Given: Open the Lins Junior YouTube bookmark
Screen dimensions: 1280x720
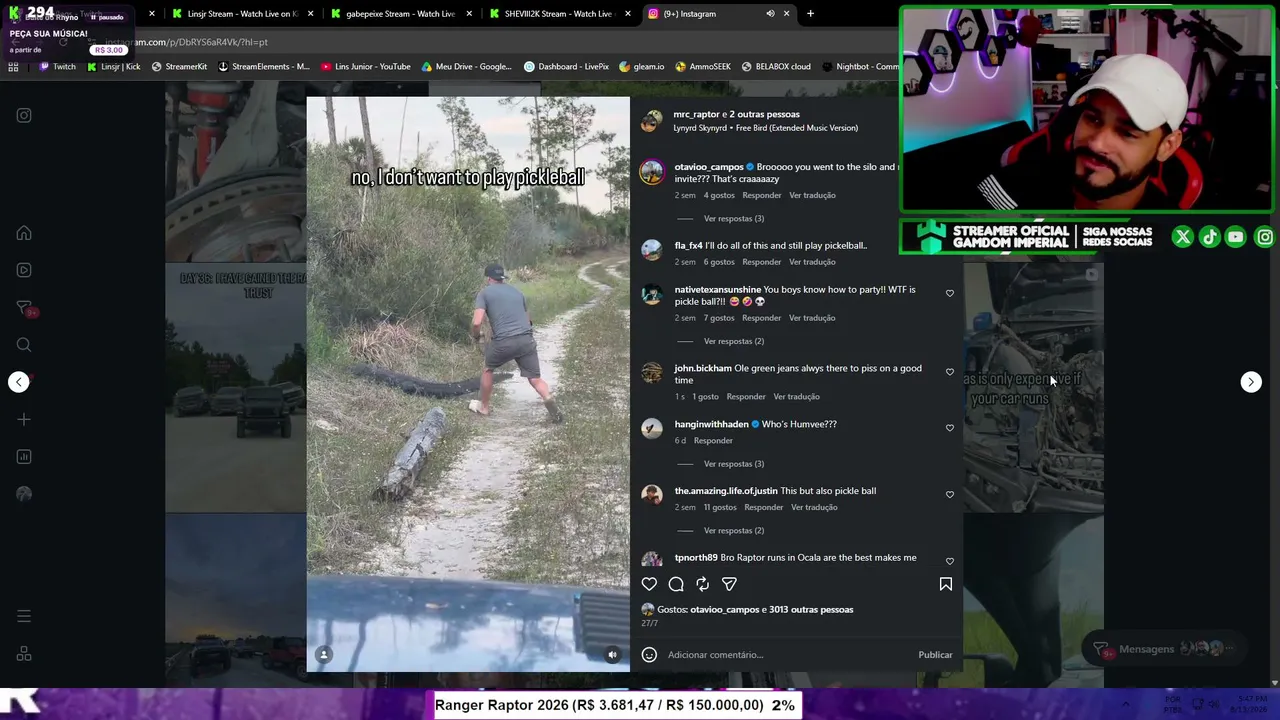Looking at the screenshot, I should coord(366,67).
